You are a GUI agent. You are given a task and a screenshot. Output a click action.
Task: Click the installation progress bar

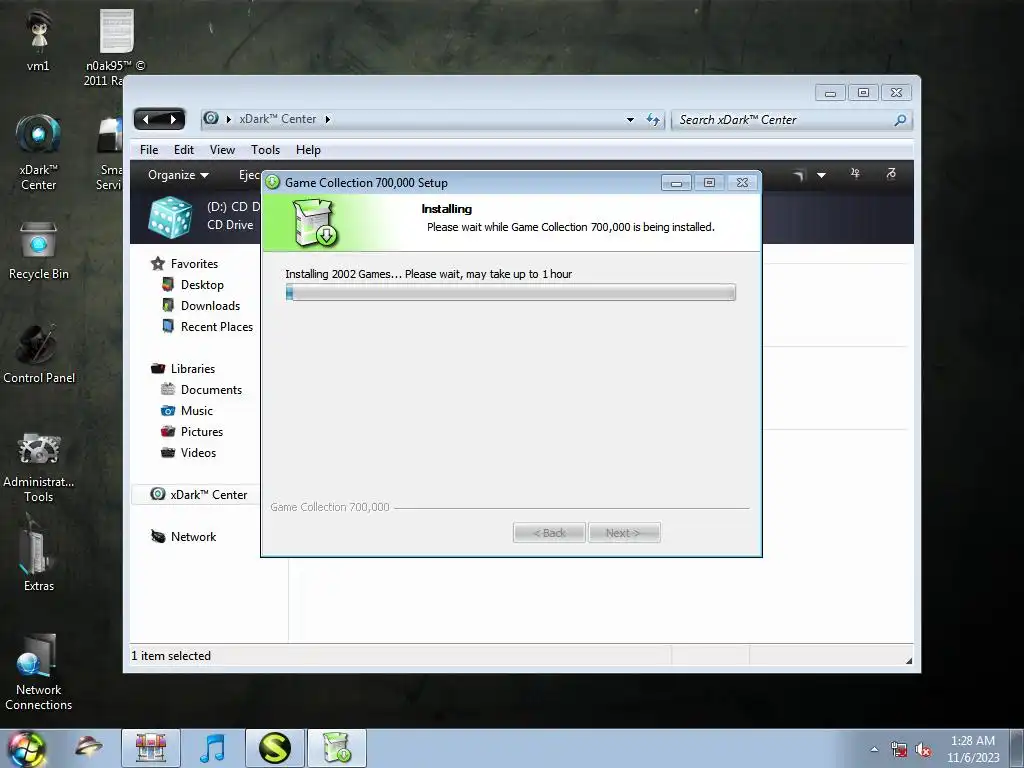(x=511, y=292)
